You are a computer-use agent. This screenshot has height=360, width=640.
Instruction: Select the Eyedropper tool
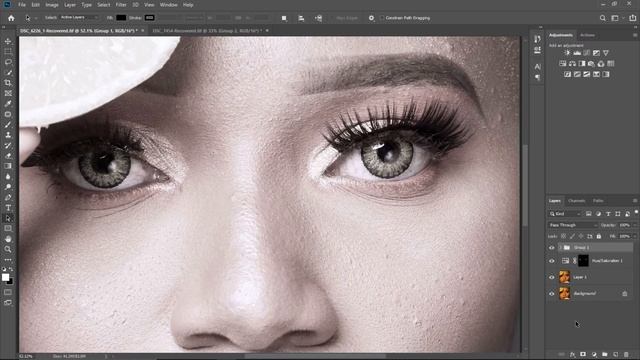tap(8, 104)
